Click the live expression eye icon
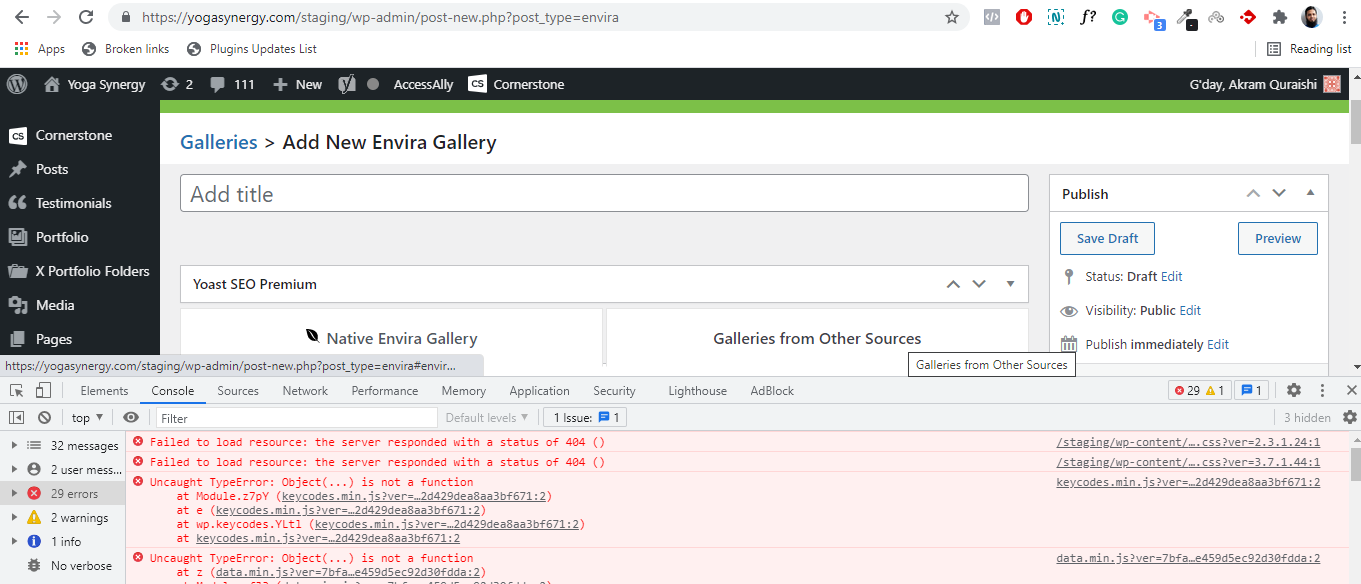 pos(131,418)
